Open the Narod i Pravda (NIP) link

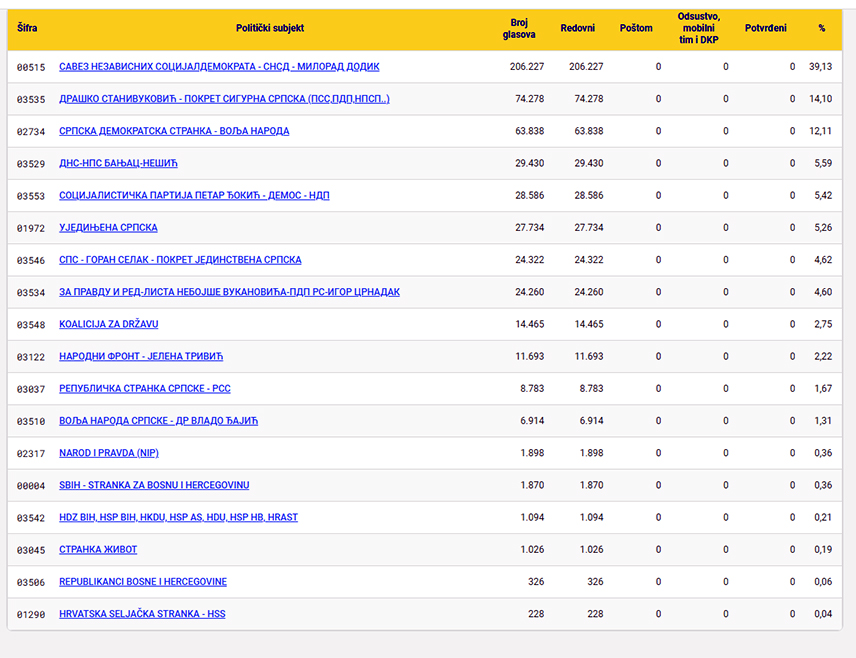(x=109, y=453)
